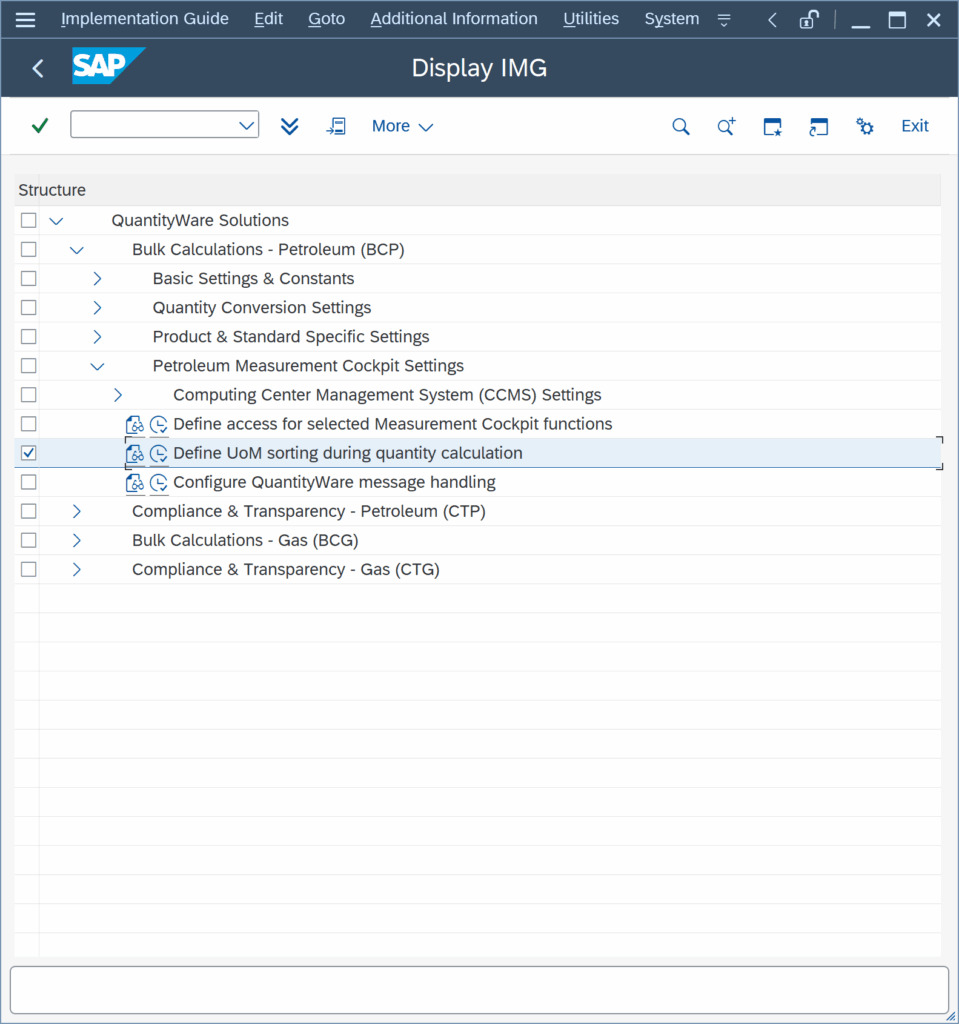
Task: Tick the Product & Standard Specific Settings checkbox
Action: pos(28,336)
